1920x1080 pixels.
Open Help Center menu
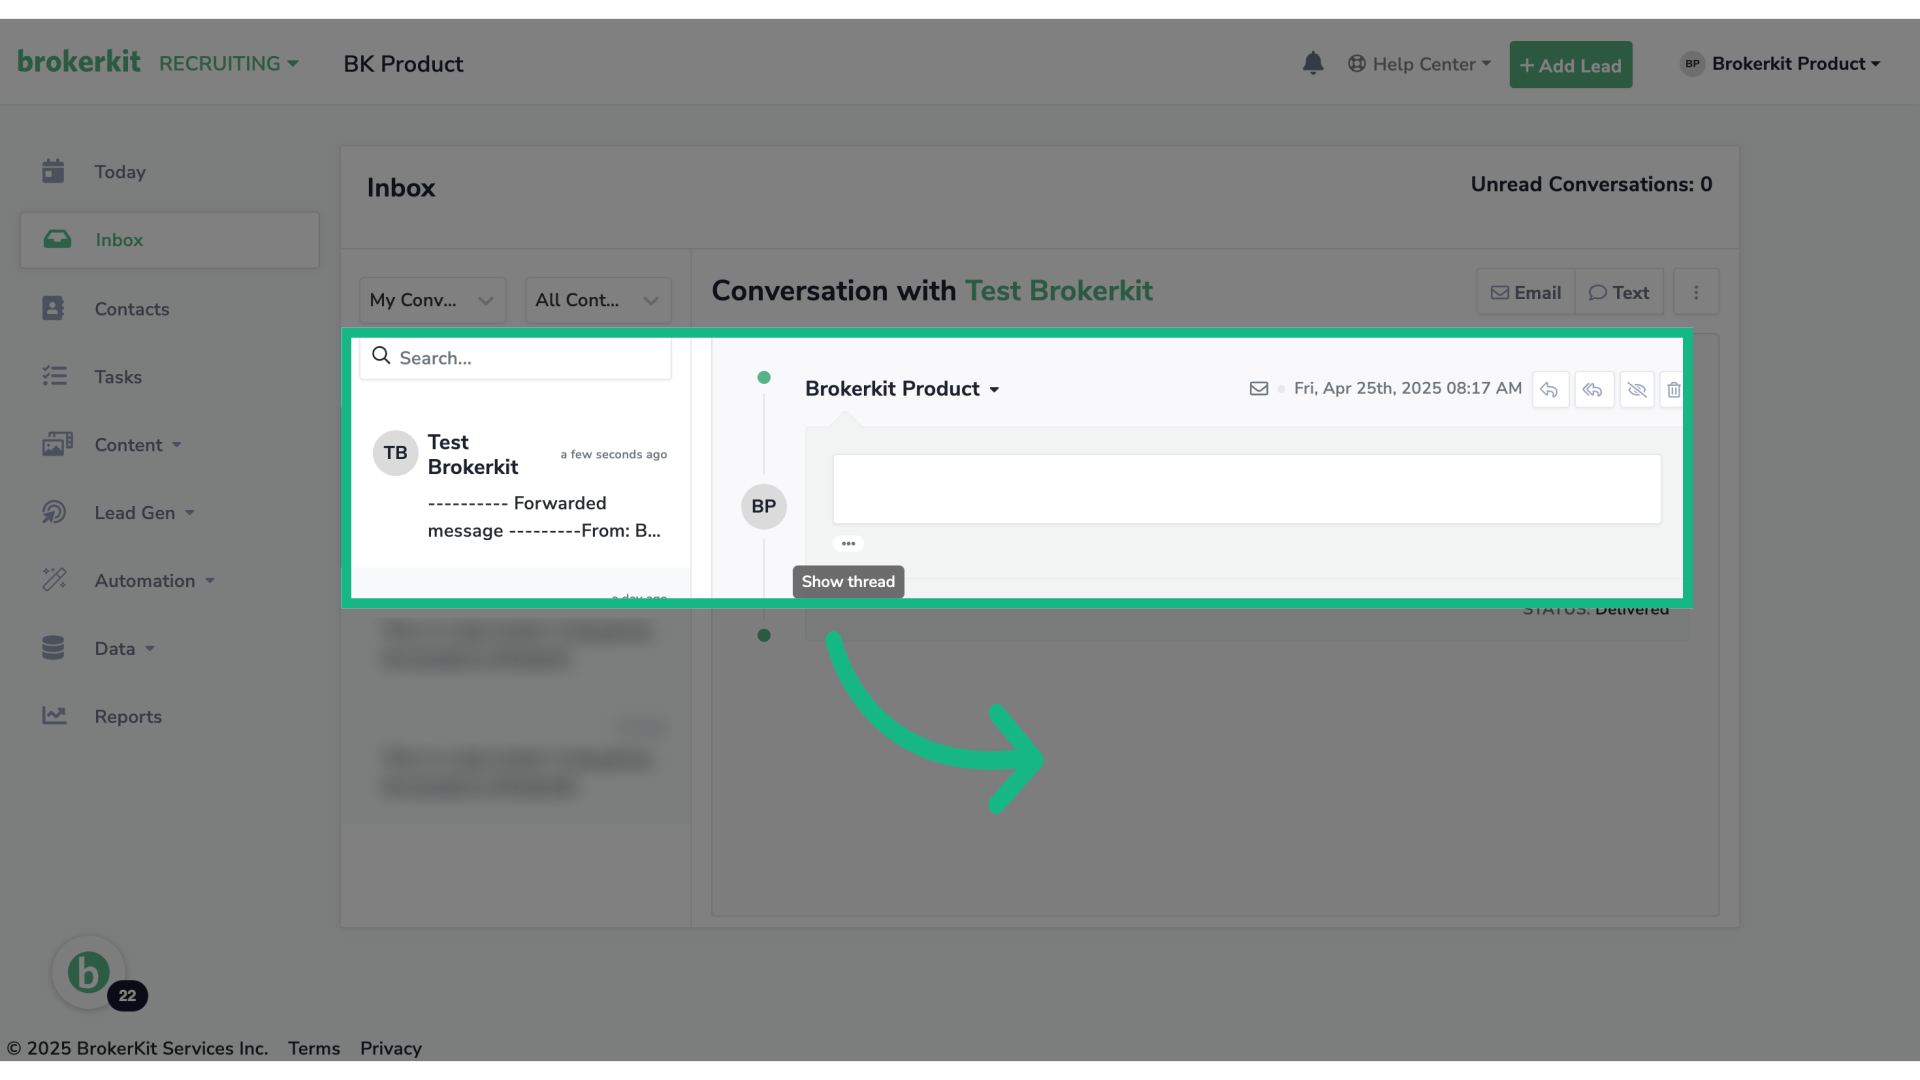tap(1419, 64)
